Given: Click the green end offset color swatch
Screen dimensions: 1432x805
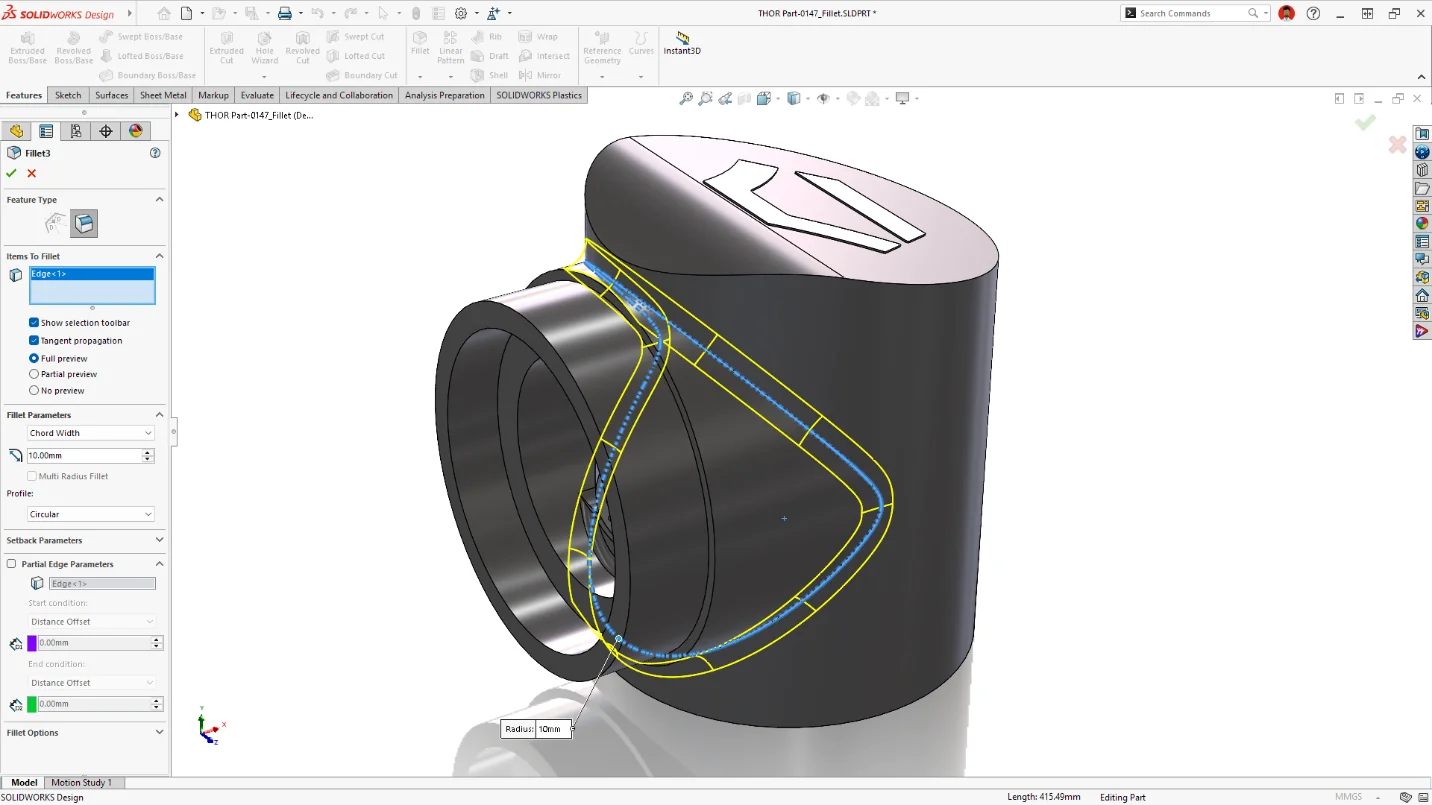Looking at the screenshot, I should (x=32, y=704).
